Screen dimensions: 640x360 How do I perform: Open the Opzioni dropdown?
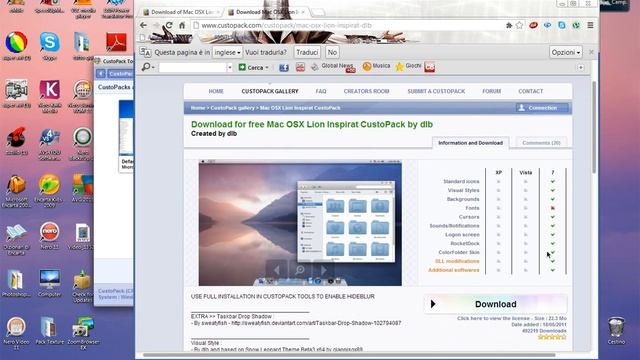[x=565, y=52]
